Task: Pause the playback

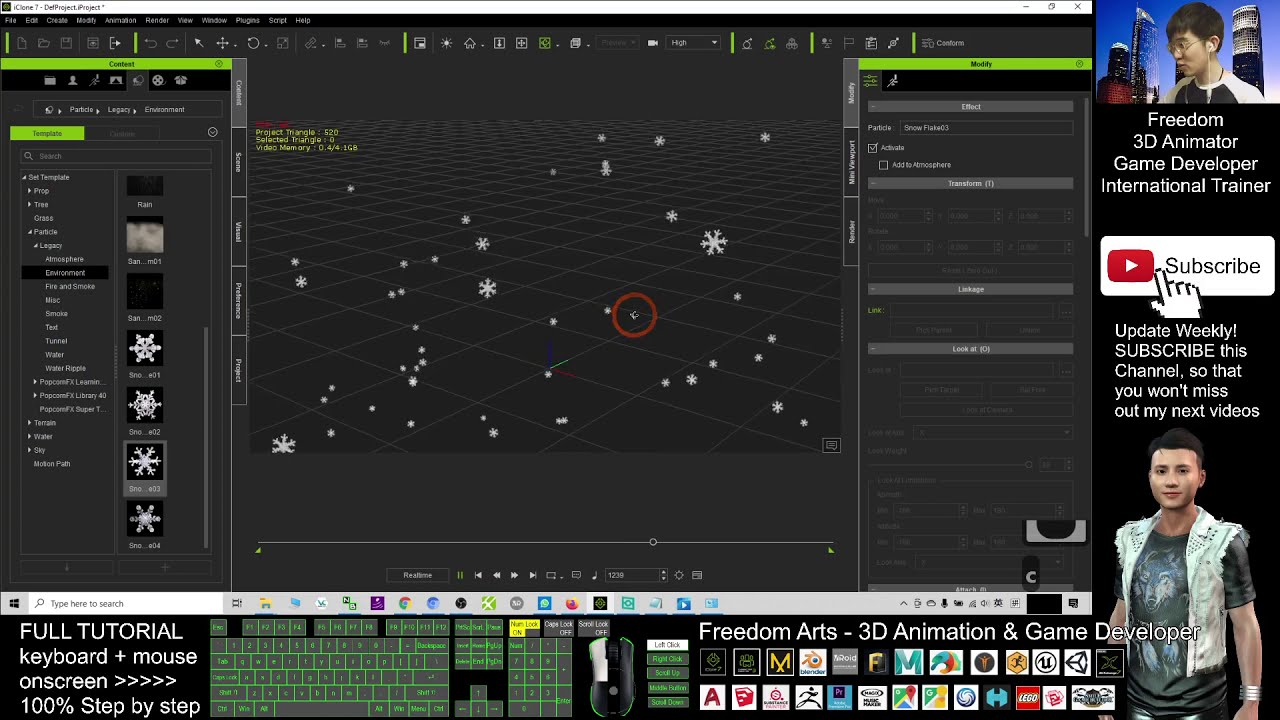Action: point(460,575)
